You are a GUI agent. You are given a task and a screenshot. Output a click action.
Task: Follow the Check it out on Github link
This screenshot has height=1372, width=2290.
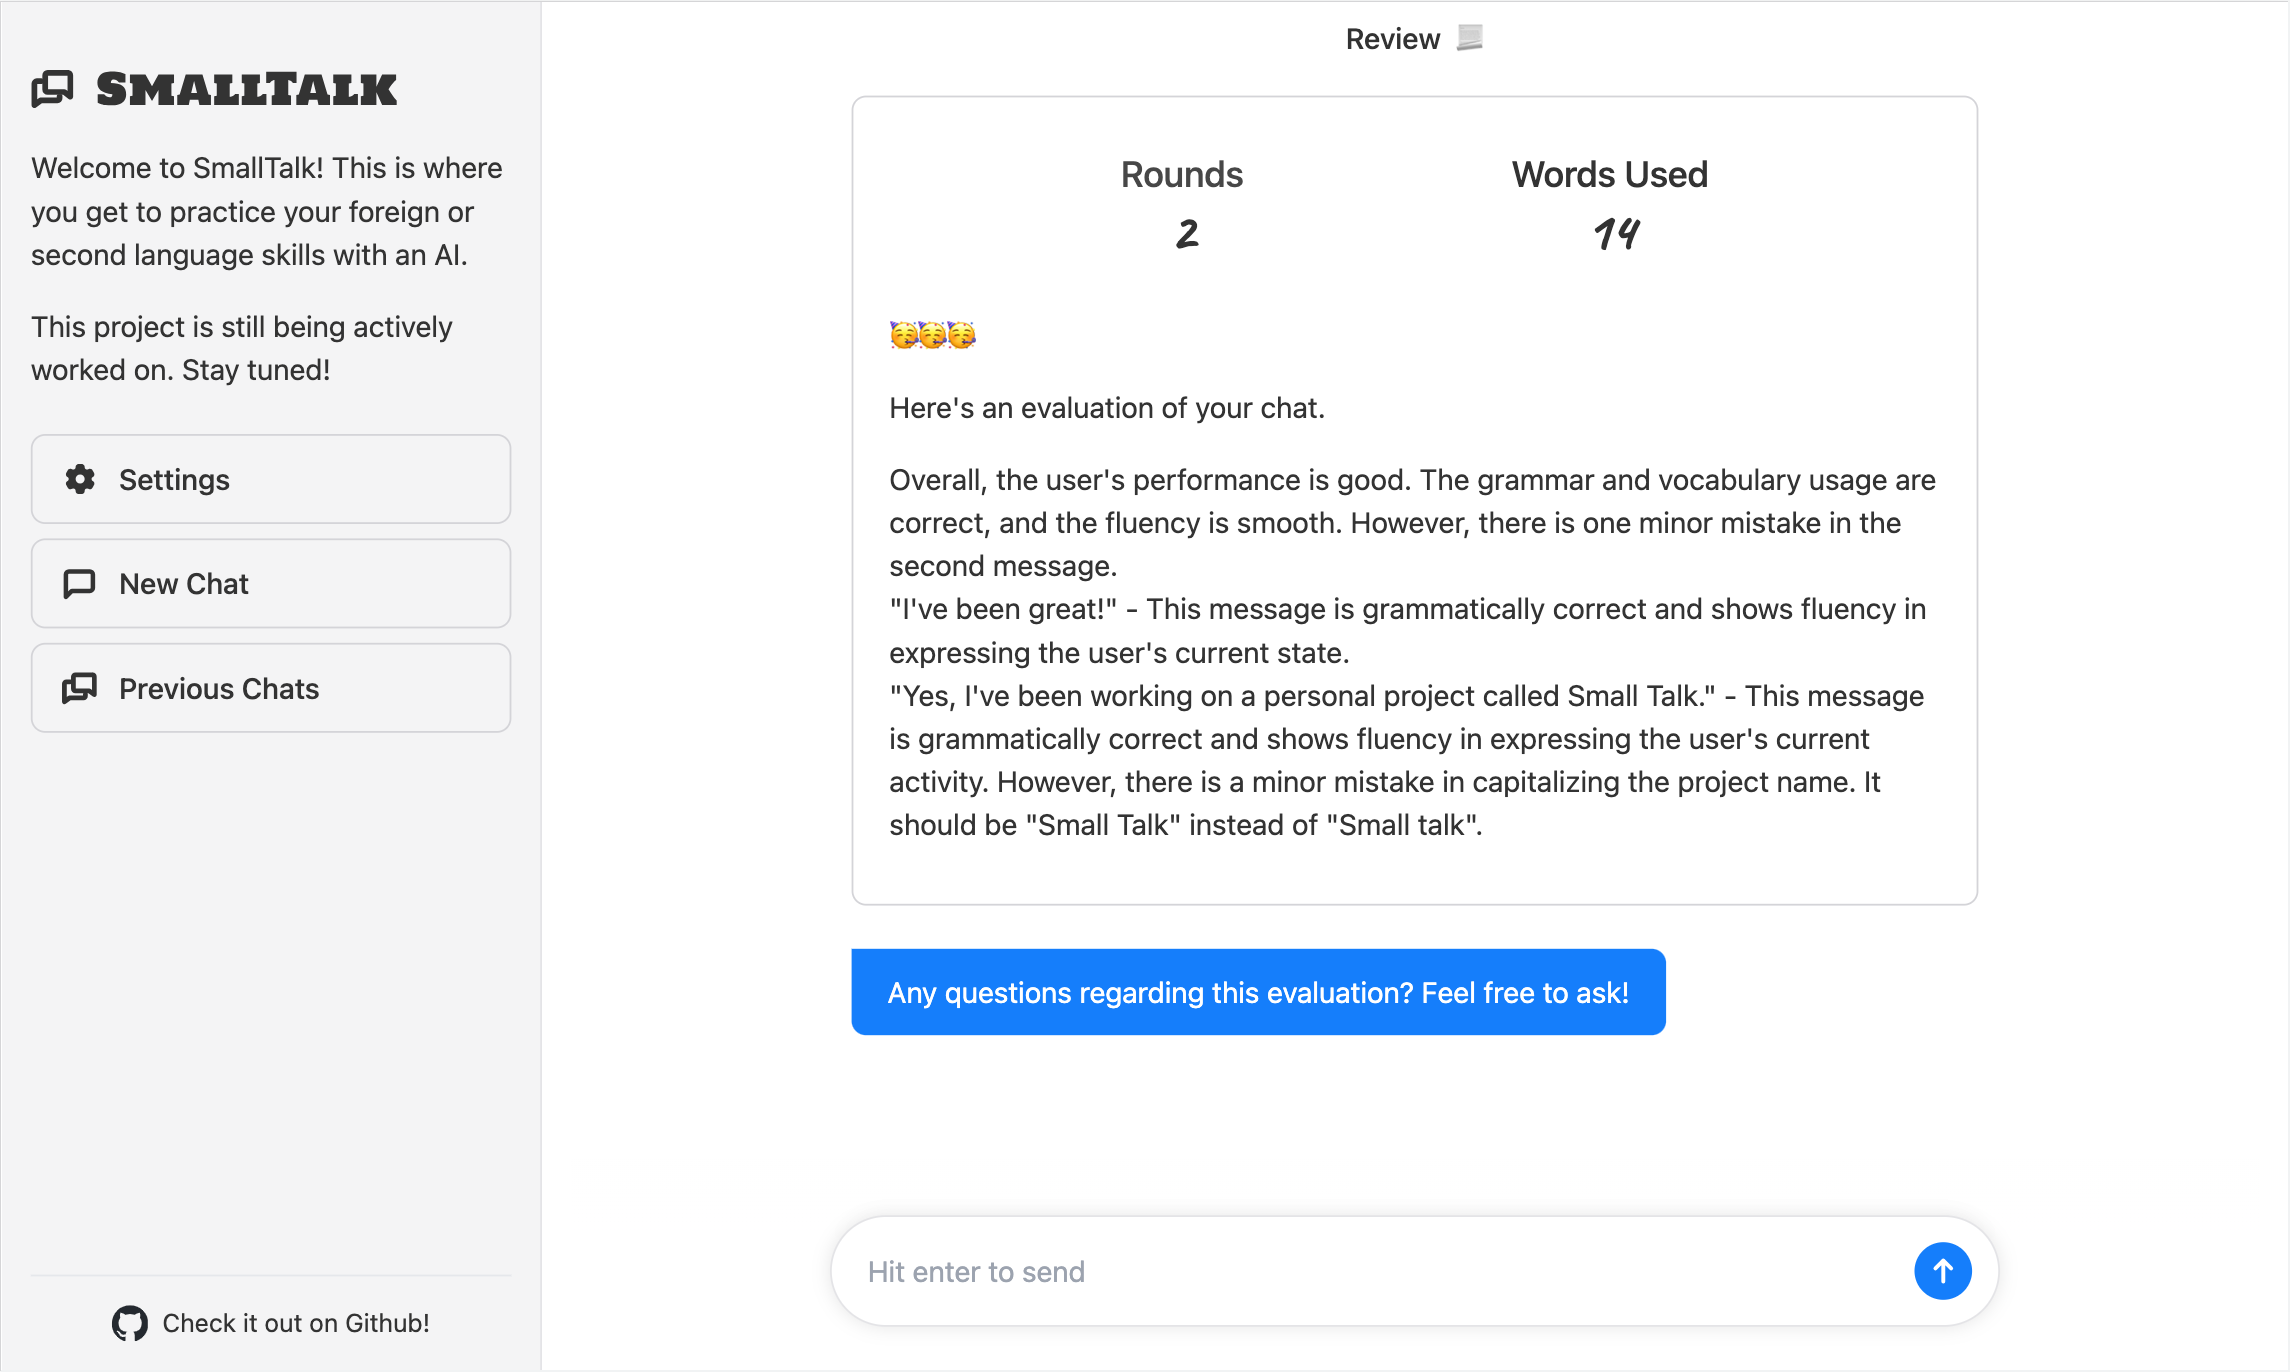tap(271, 1323)
